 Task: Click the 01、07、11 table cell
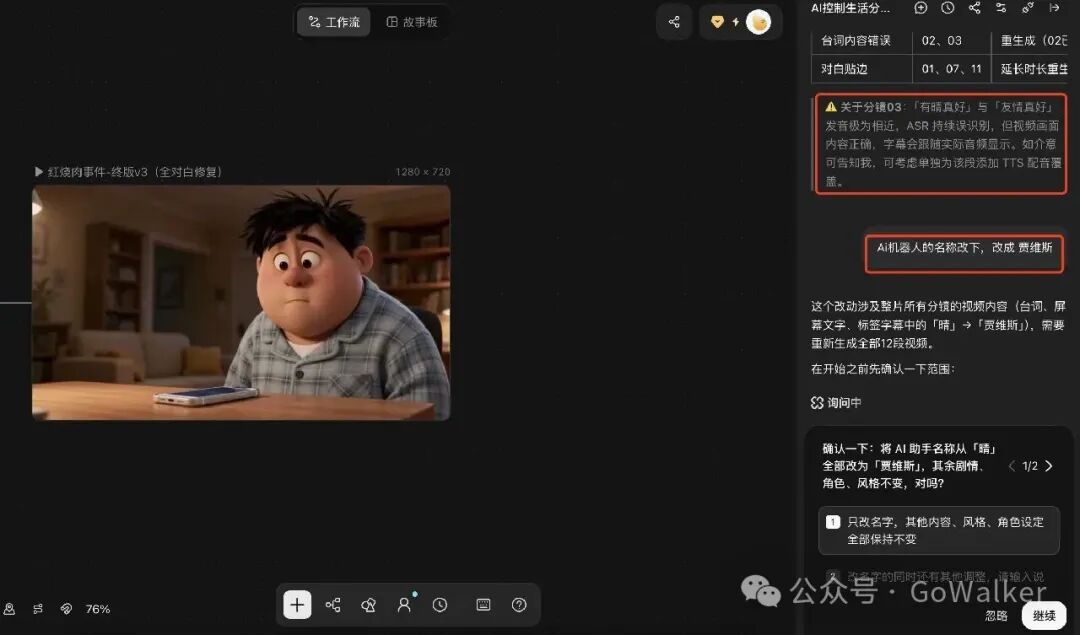pos(951,69)
